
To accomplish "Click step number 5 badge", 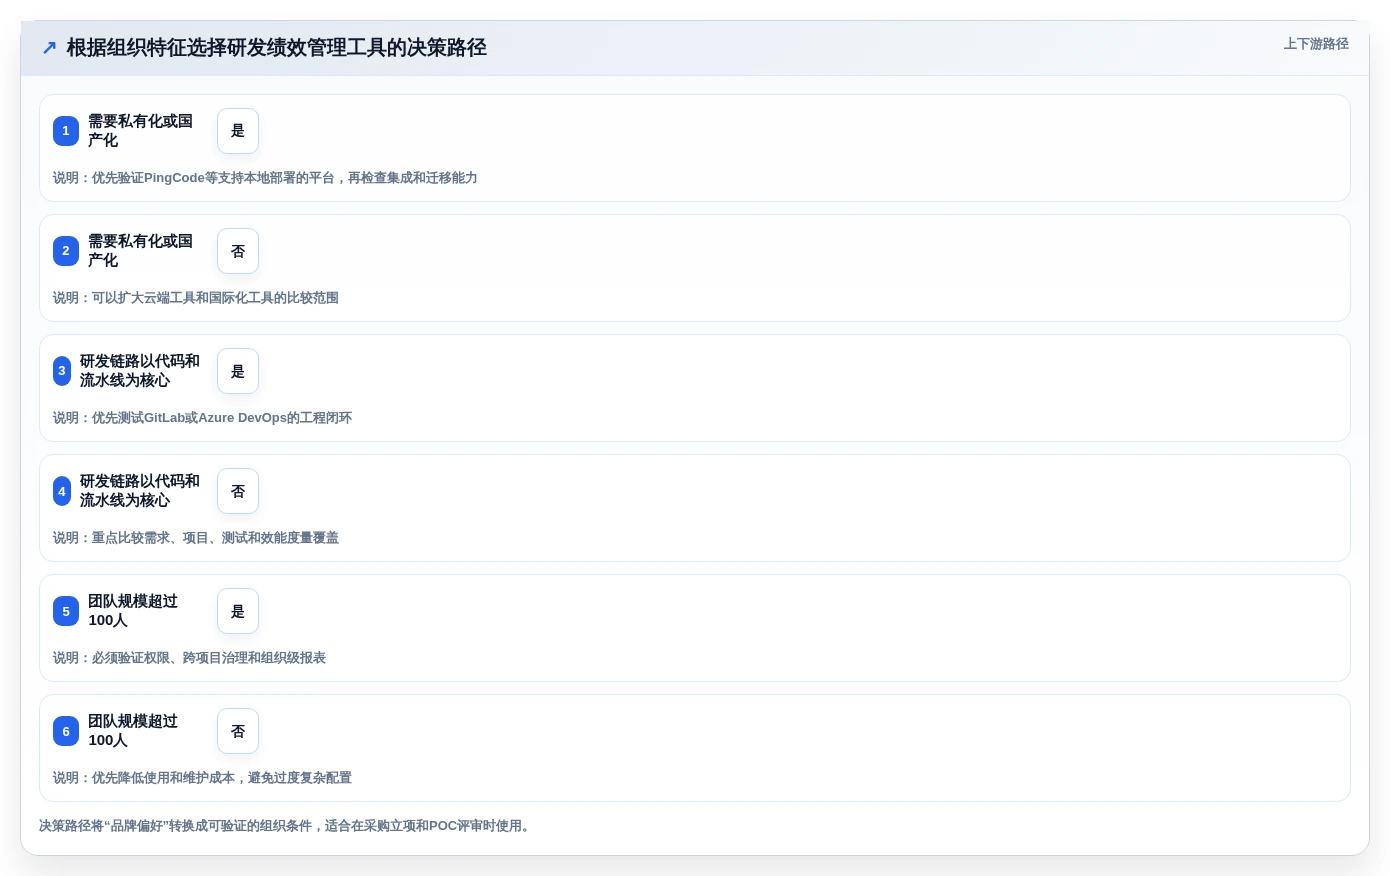I will click(x=66, y=611).
